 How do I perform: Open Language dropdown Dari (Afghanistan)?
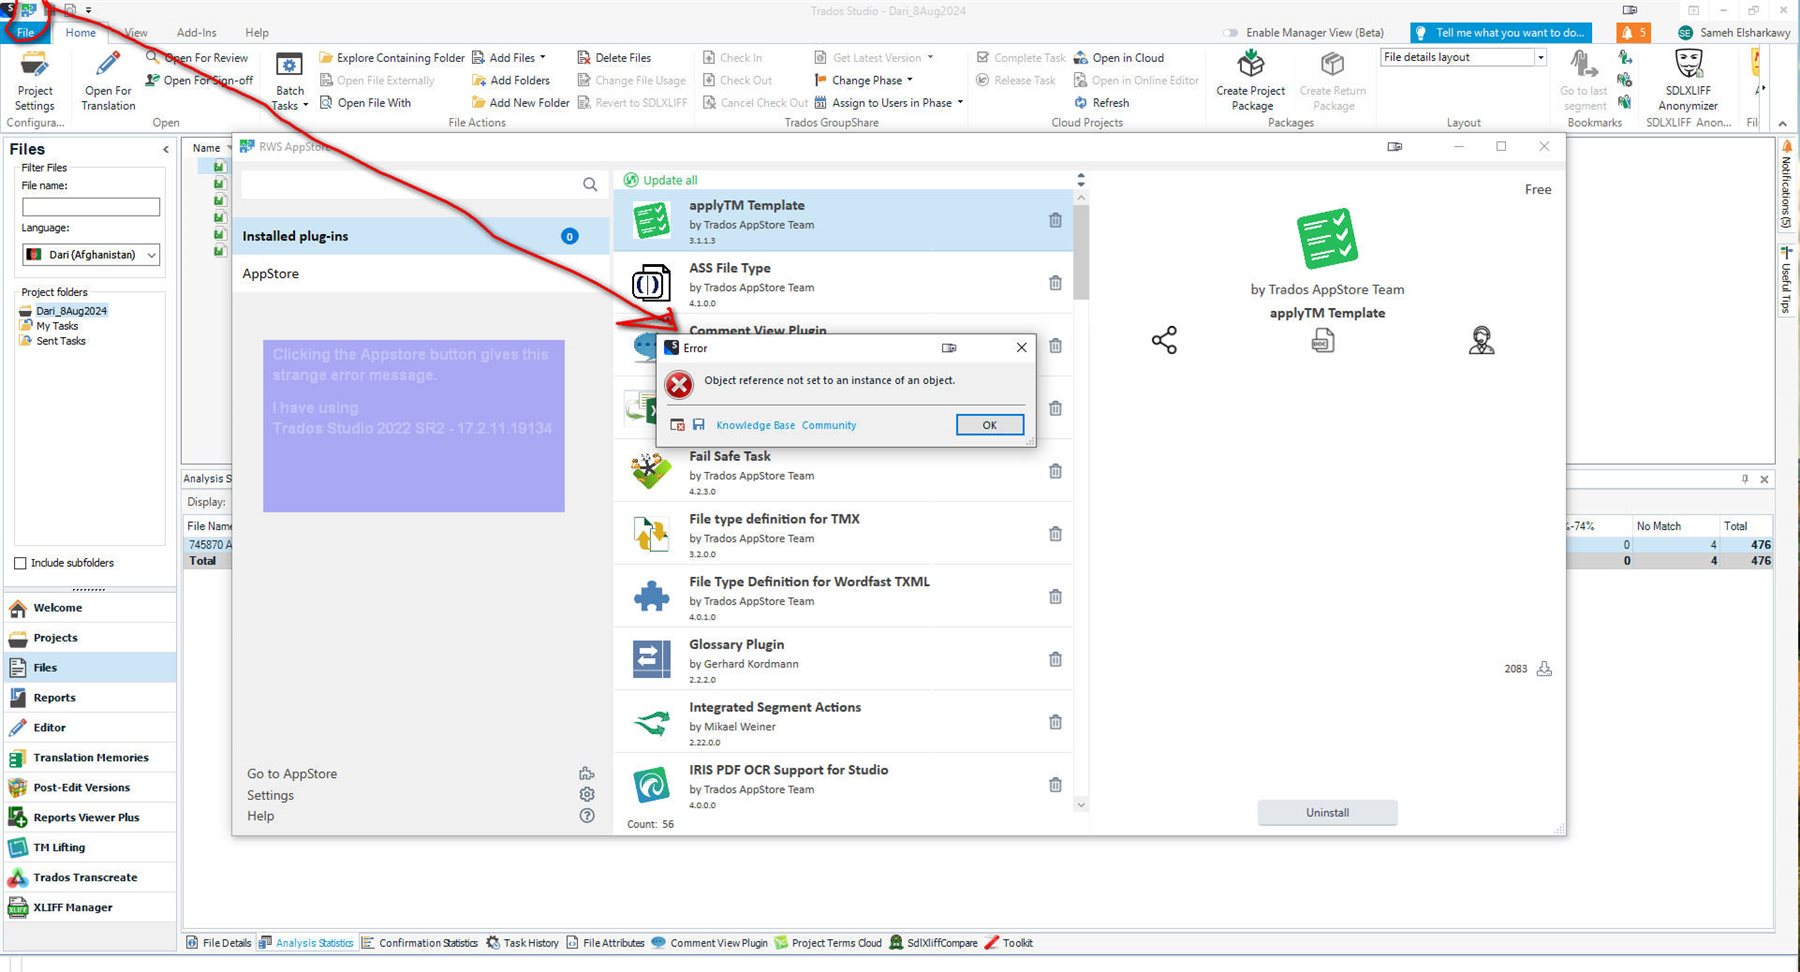pyautogui.click(x=91, y=255)
